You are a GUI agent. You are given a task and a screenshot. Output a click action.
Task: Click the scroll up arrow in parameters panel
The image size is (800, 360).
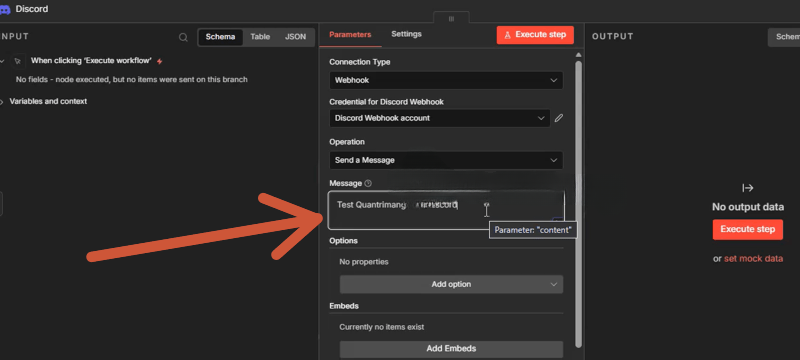(x=578, y=55)
